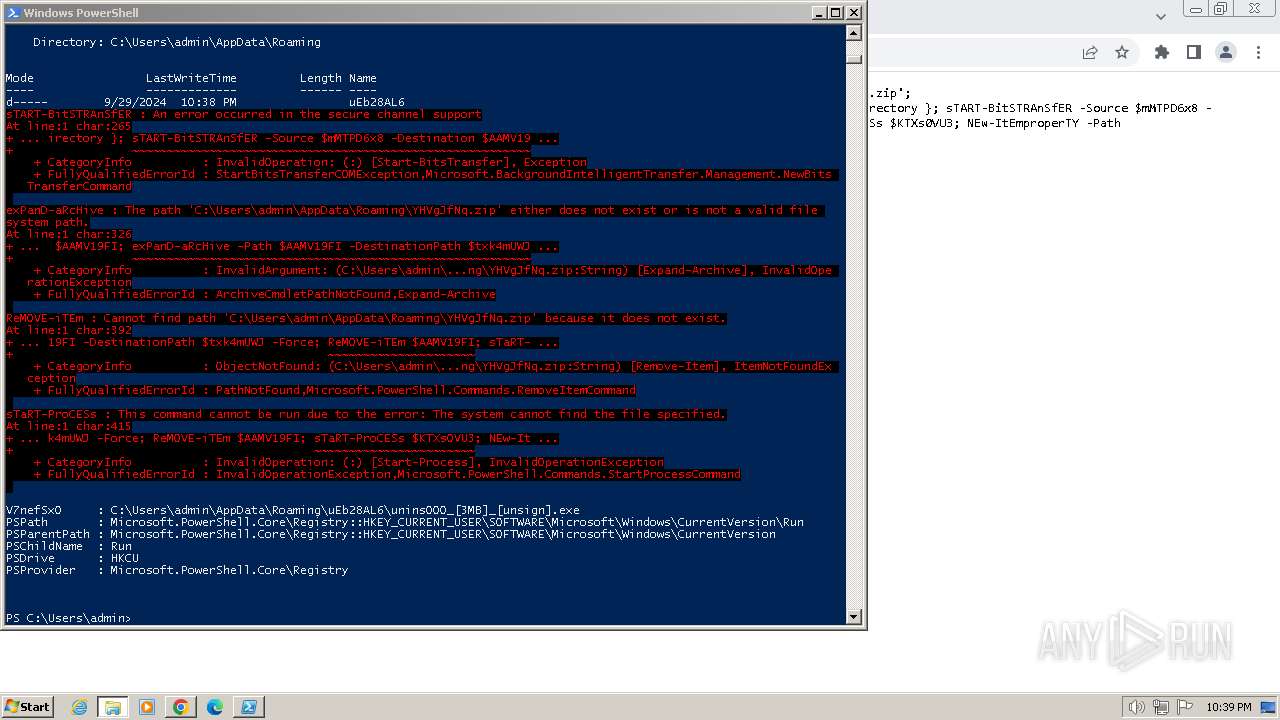Open Windows Media Player from the taskbar
1280x720 pixels.
[147, 707]
